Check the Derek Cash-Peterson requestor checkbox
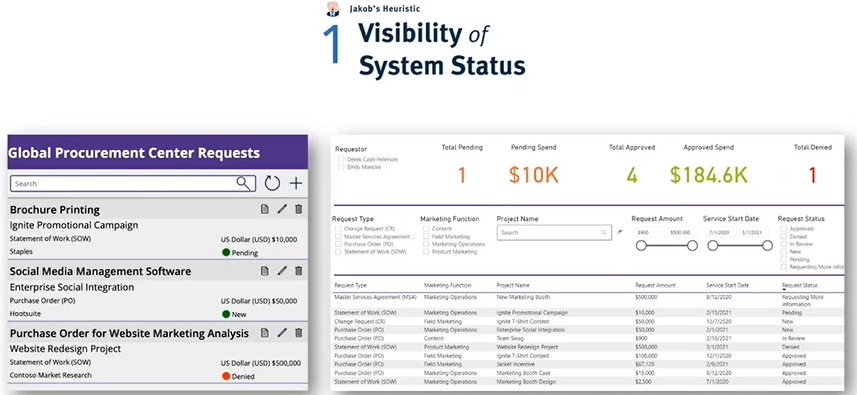Image resolution: width=857 pixels, height=395 pixels. tap(341, 160)
